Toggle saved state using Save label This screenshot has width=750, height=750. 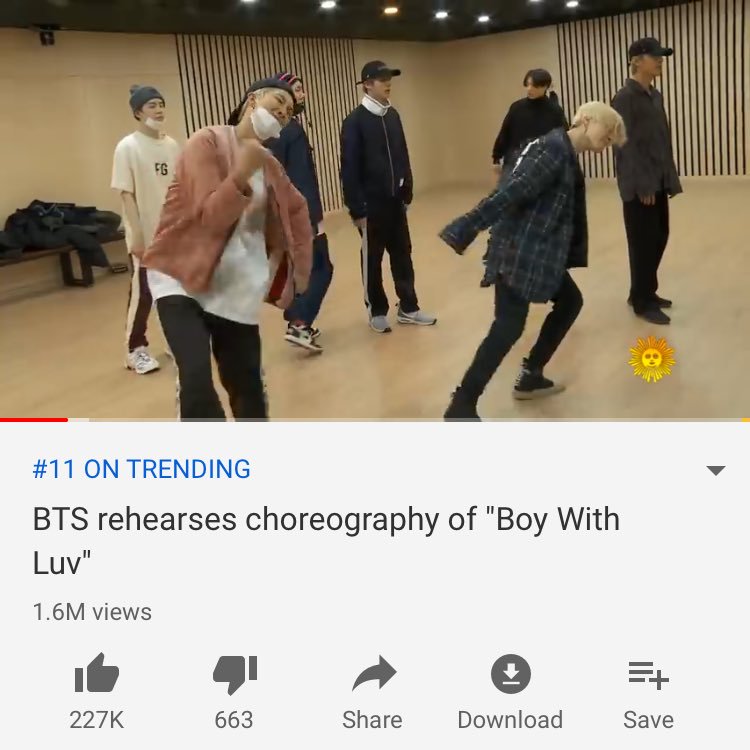[x=648, y=720]
